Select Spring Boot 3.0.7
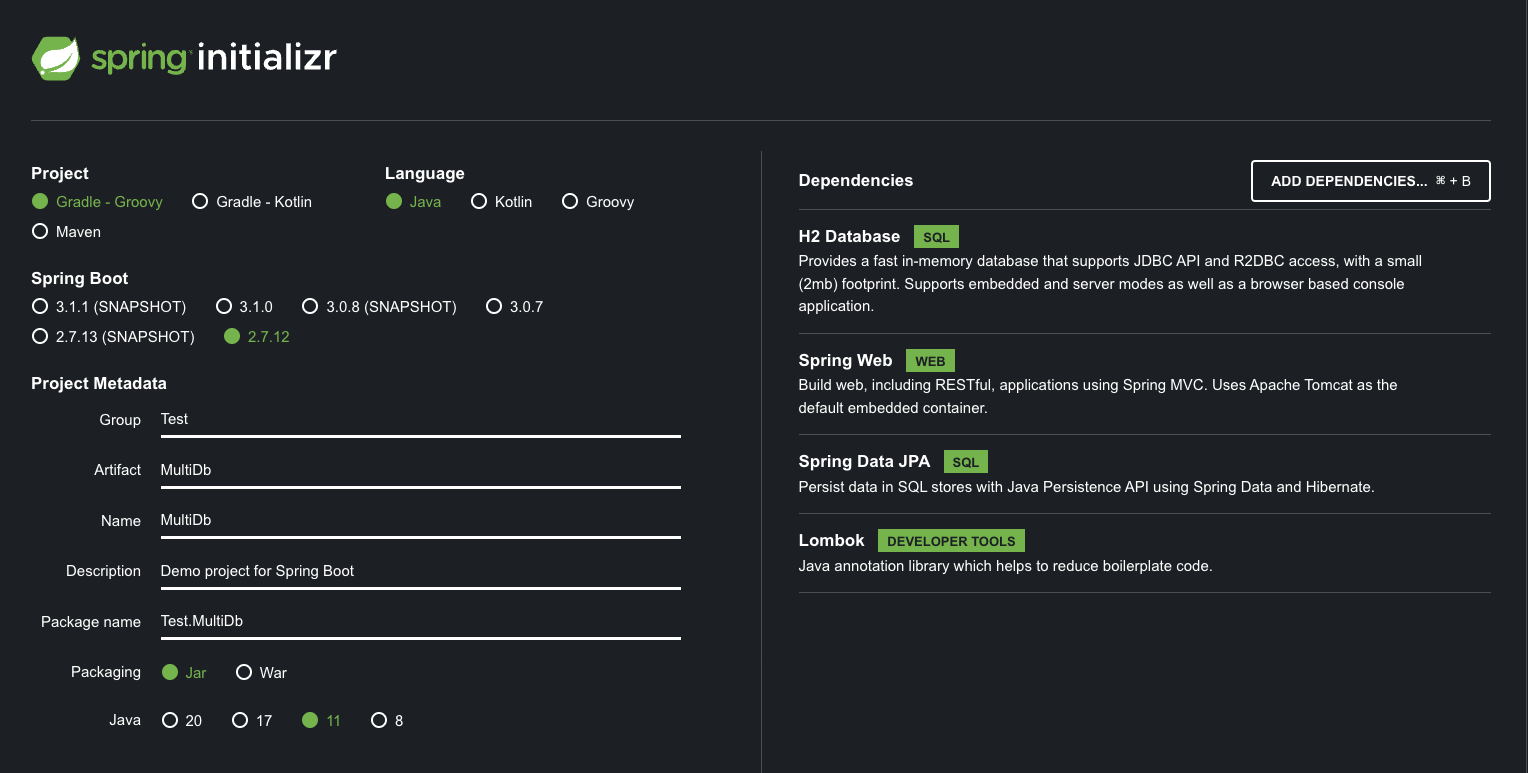The image size is (1528, 773). 514,307
